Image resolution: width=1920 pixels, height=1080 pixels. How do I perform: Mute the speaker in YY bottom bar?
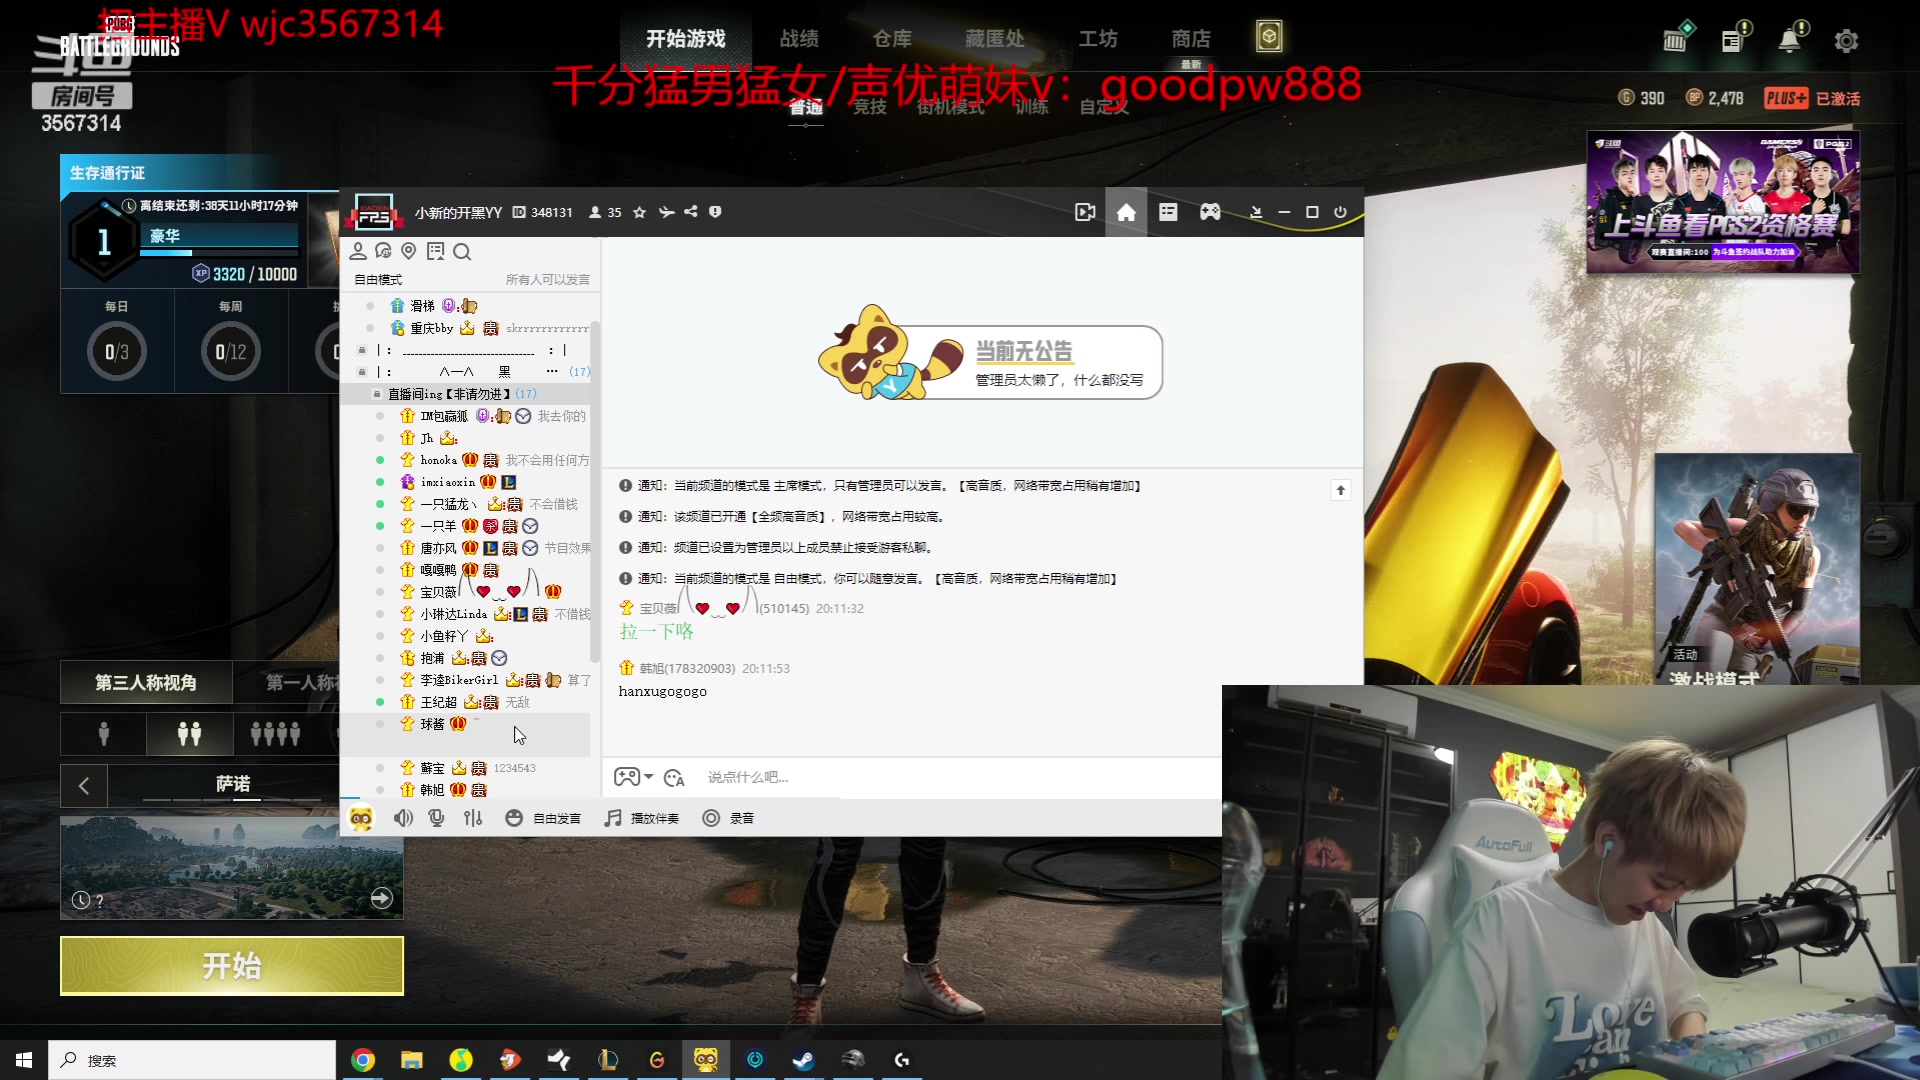403,818
